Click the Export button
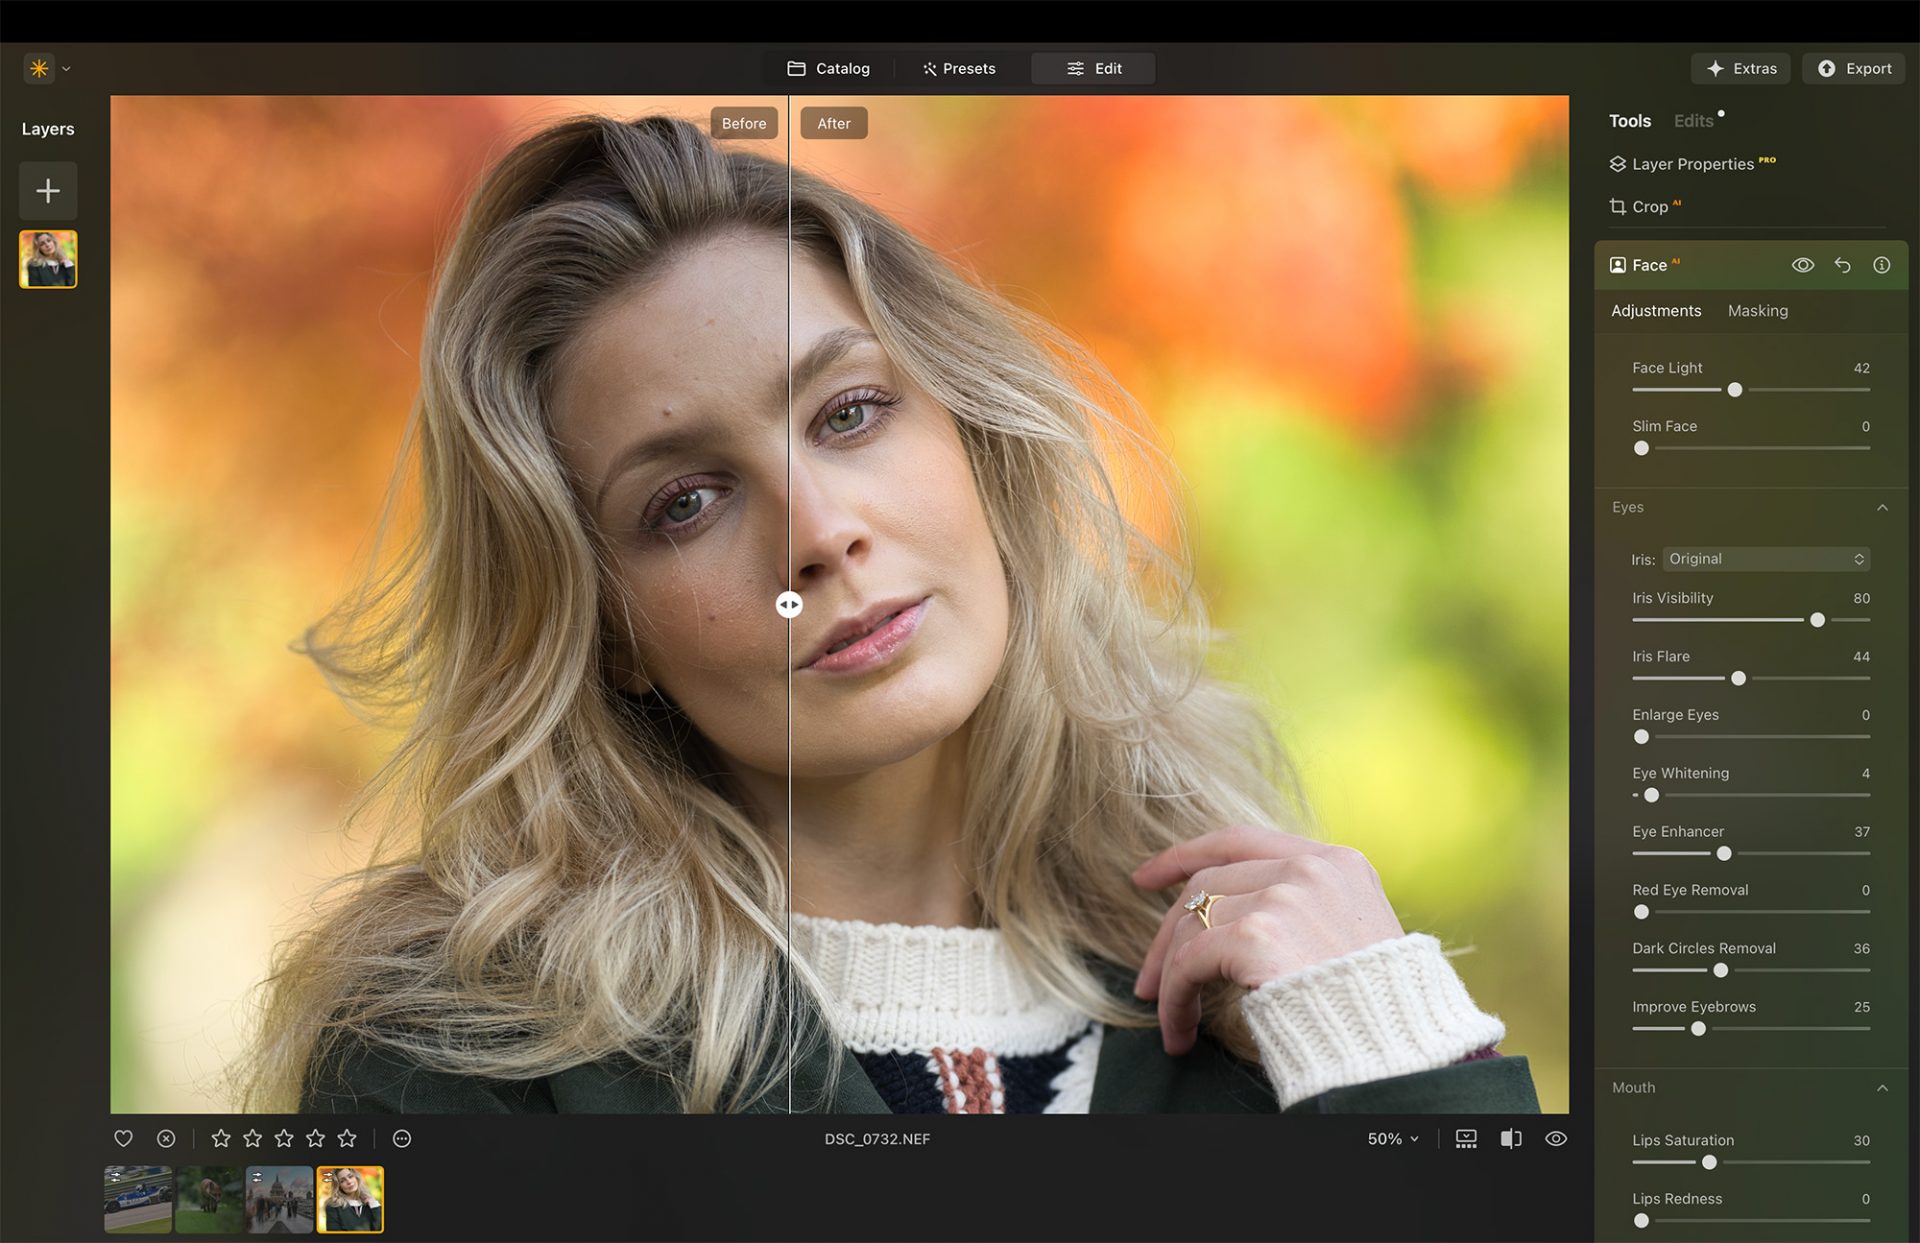This screenshot has height=1243, width=1920. [1853, 68]
